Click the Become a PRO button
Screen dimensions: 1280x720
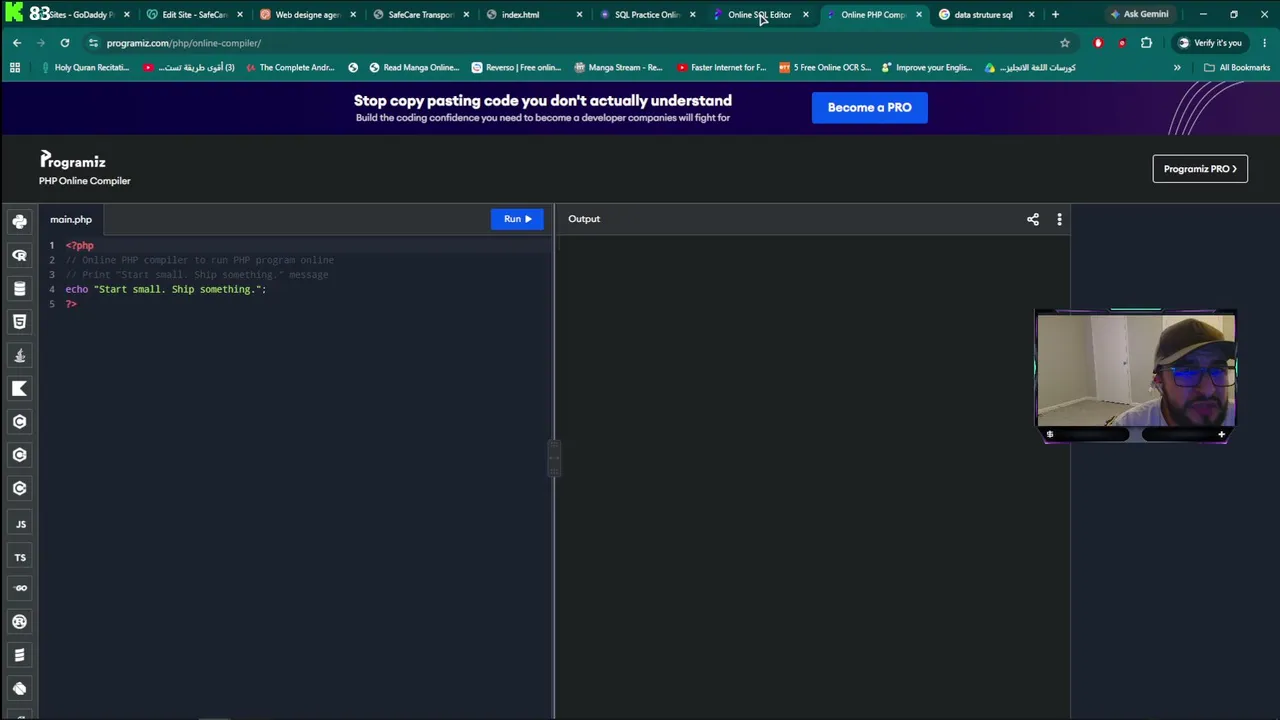869,107
